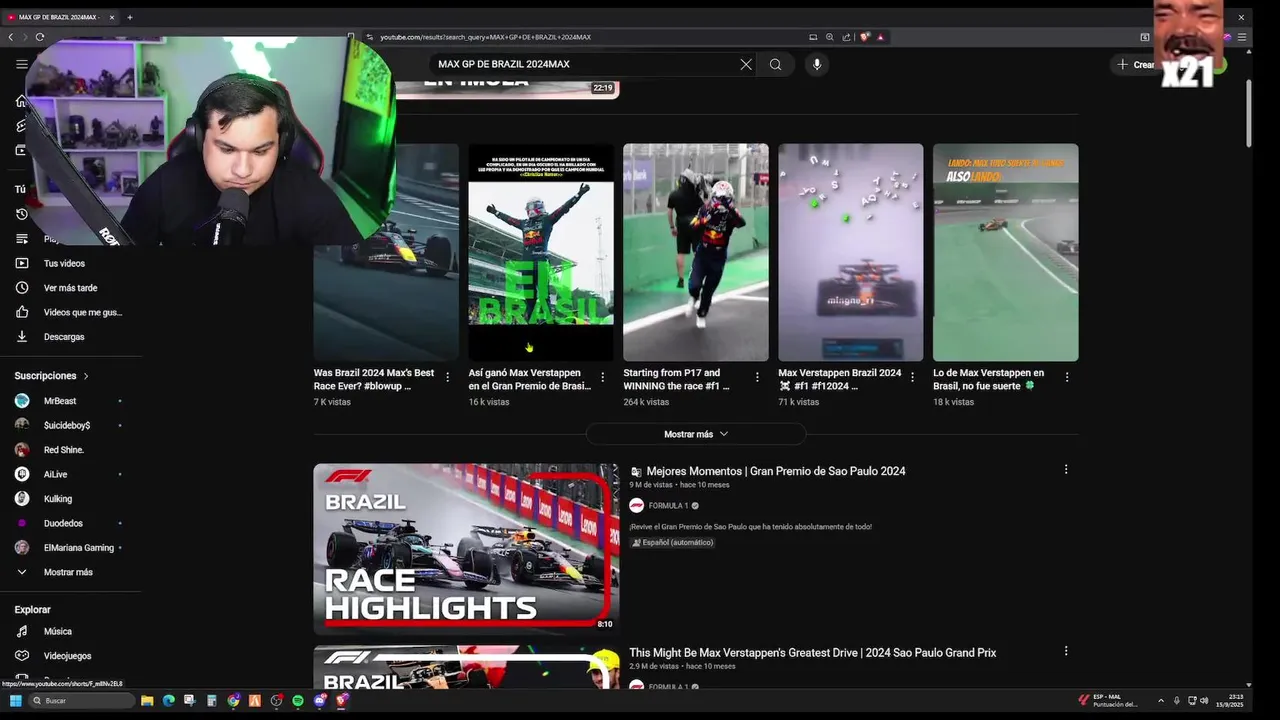Open Discord from the taskbar
The width and height of the screenshot is (1280, 720).
point(320,701)
